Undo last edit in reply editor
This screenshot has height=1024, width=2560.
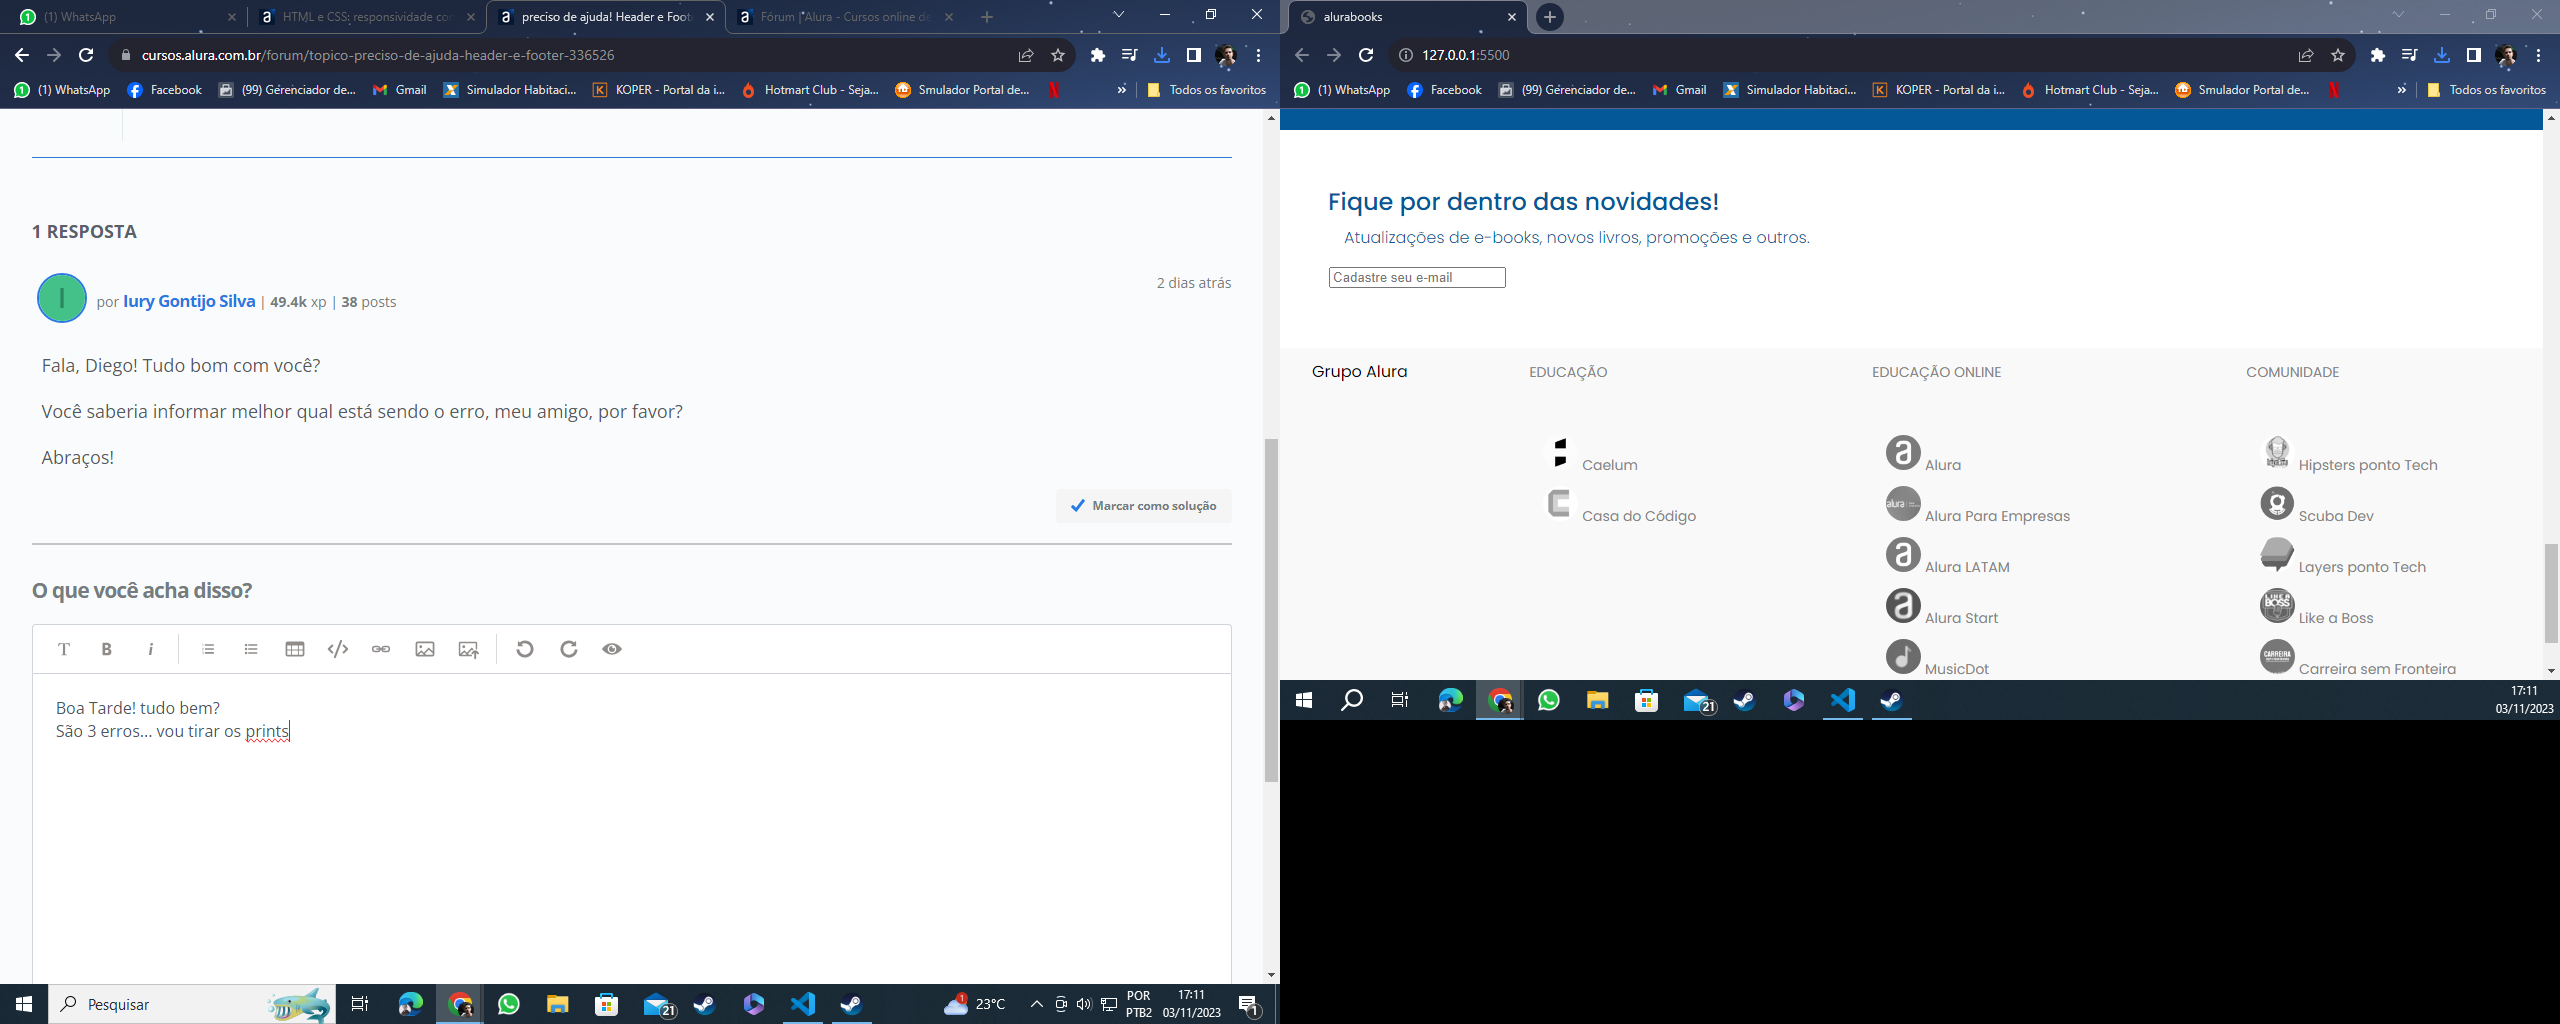[x=525, y=649]
